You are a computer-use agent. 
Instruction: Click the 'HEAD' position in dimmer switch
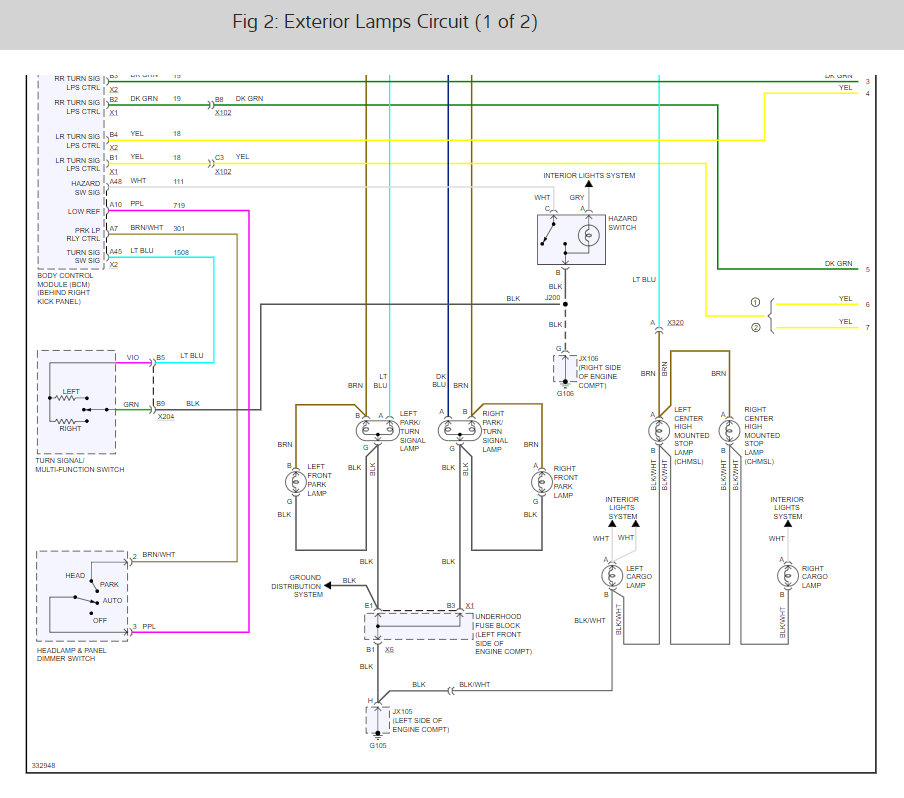coord(75,575)
